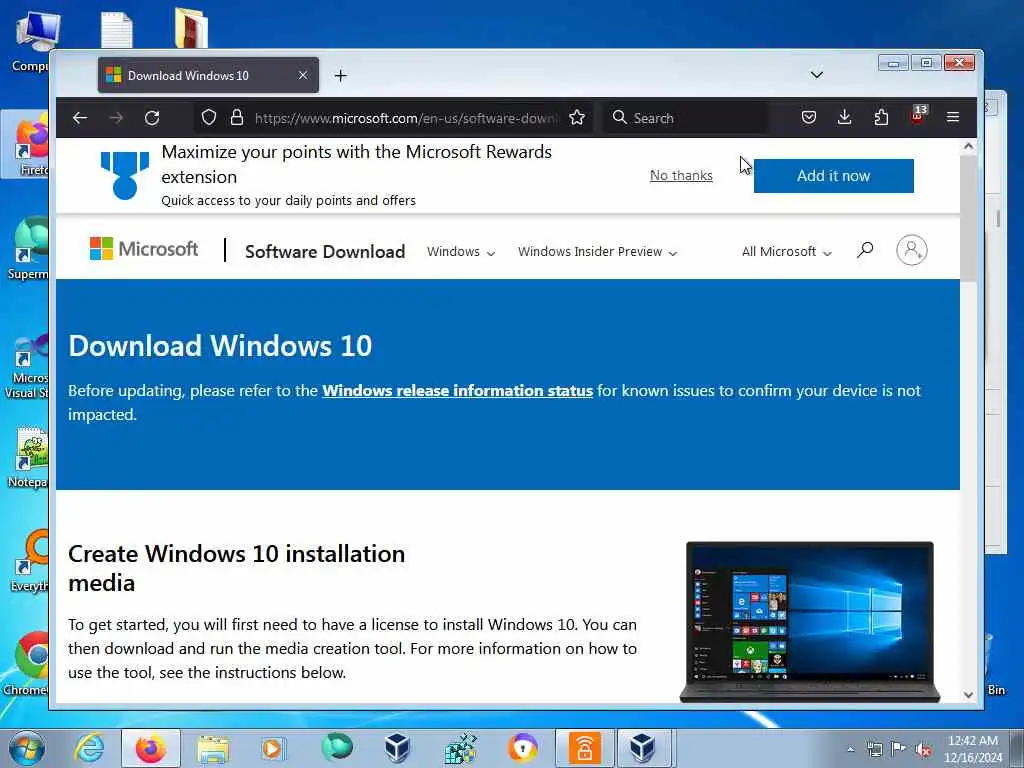Click the round orange lock taskbar icon

click(522, 748)
